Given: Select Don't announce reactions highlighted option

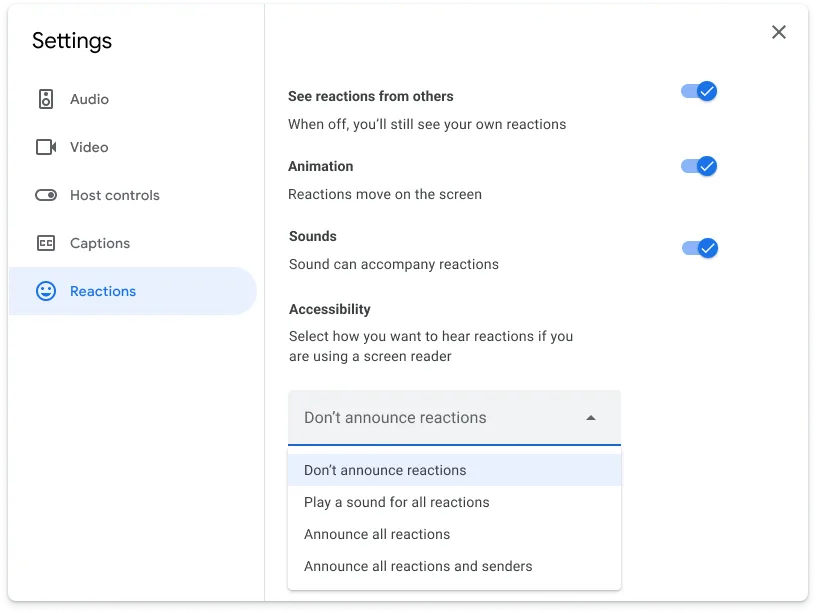Looking at the screenshot, I should (385, 470).
